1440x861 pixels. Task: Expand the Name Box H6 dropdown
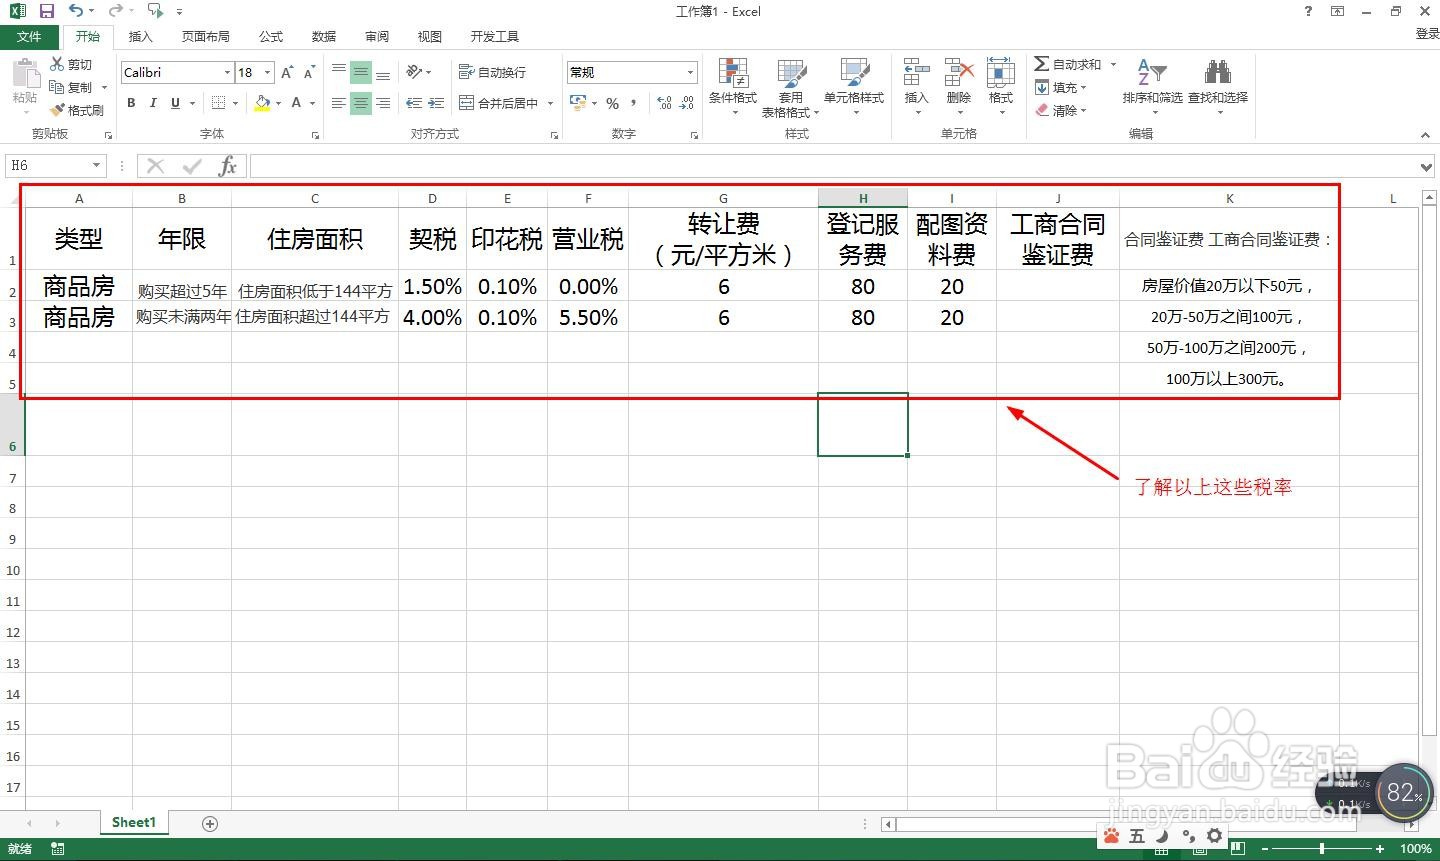point(96,166)
